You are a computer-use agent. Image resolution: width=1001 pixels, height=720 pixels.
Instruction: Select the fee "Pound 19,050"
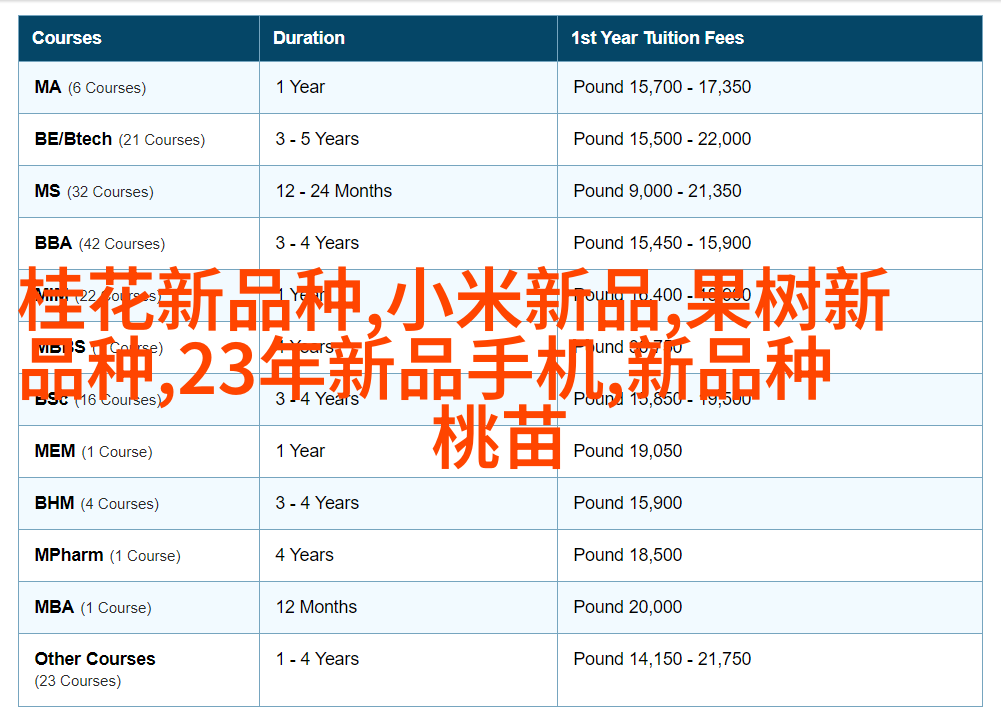pyautogui.click(x=628, y=451)
